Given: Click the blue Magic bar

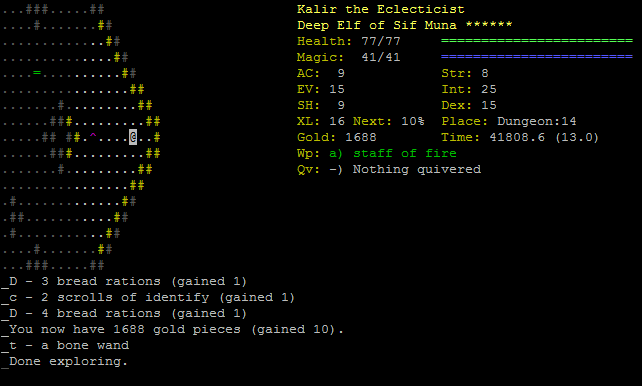Looking at the screenshot, I should pos(537,57).
